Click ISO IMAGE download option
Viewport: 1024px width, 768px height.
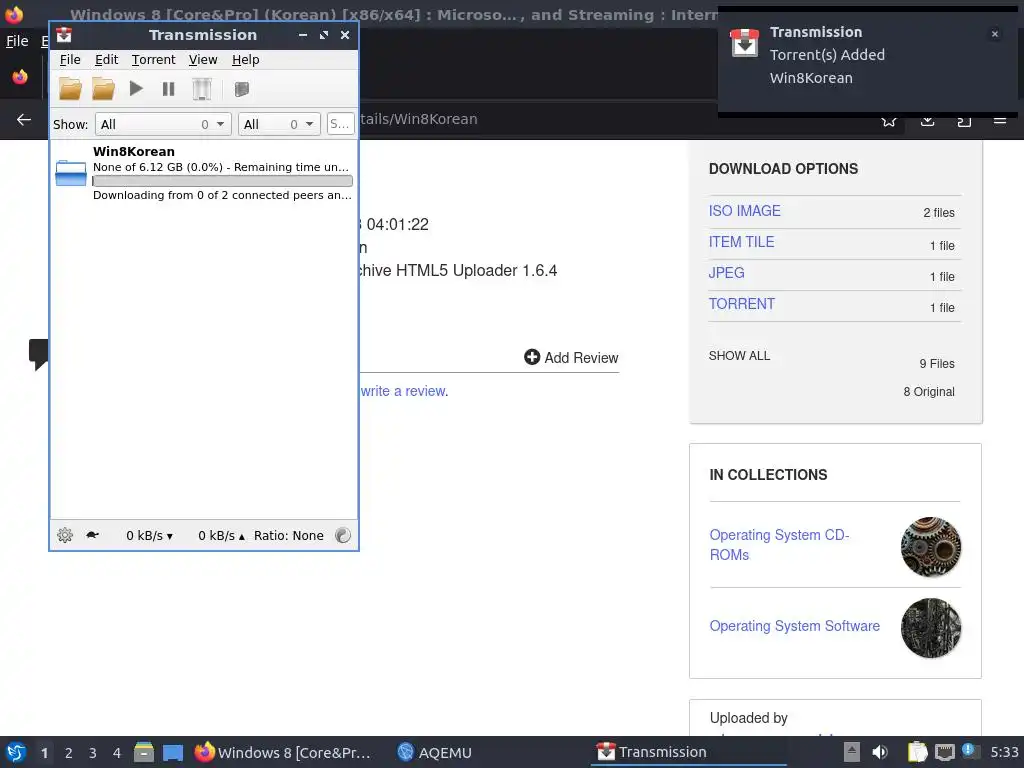click(x=744, y=211)
